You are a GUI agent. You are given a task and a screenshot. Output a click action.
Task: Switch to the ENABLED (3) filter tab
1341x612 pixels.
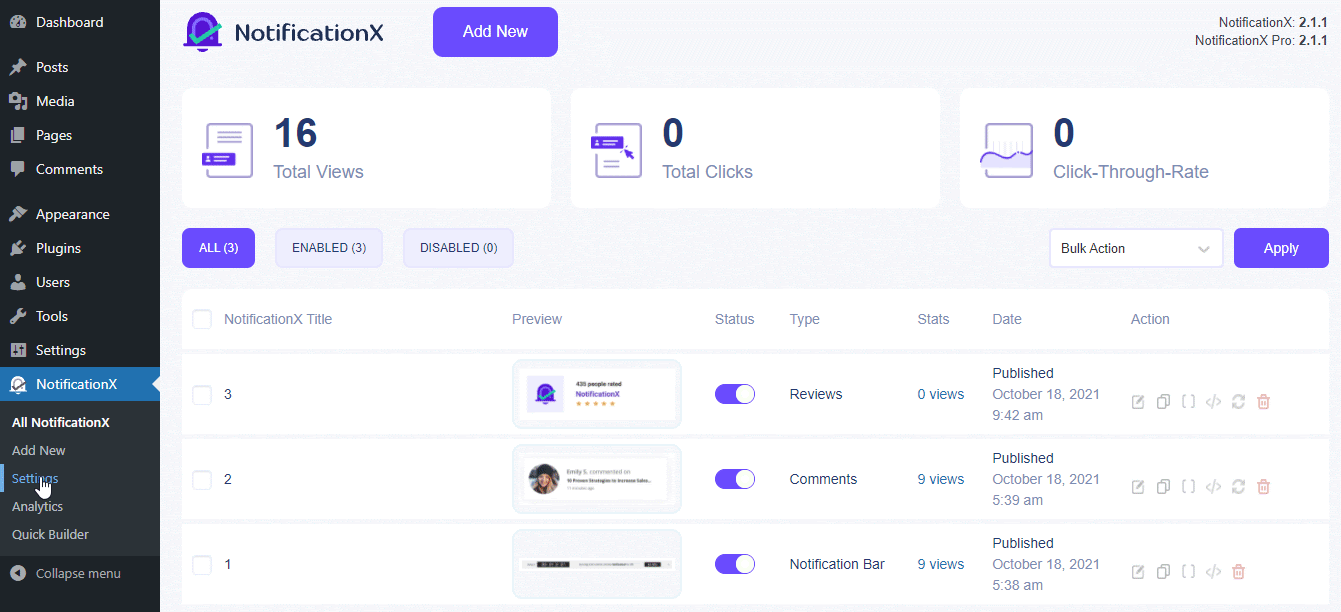[329, 248]
